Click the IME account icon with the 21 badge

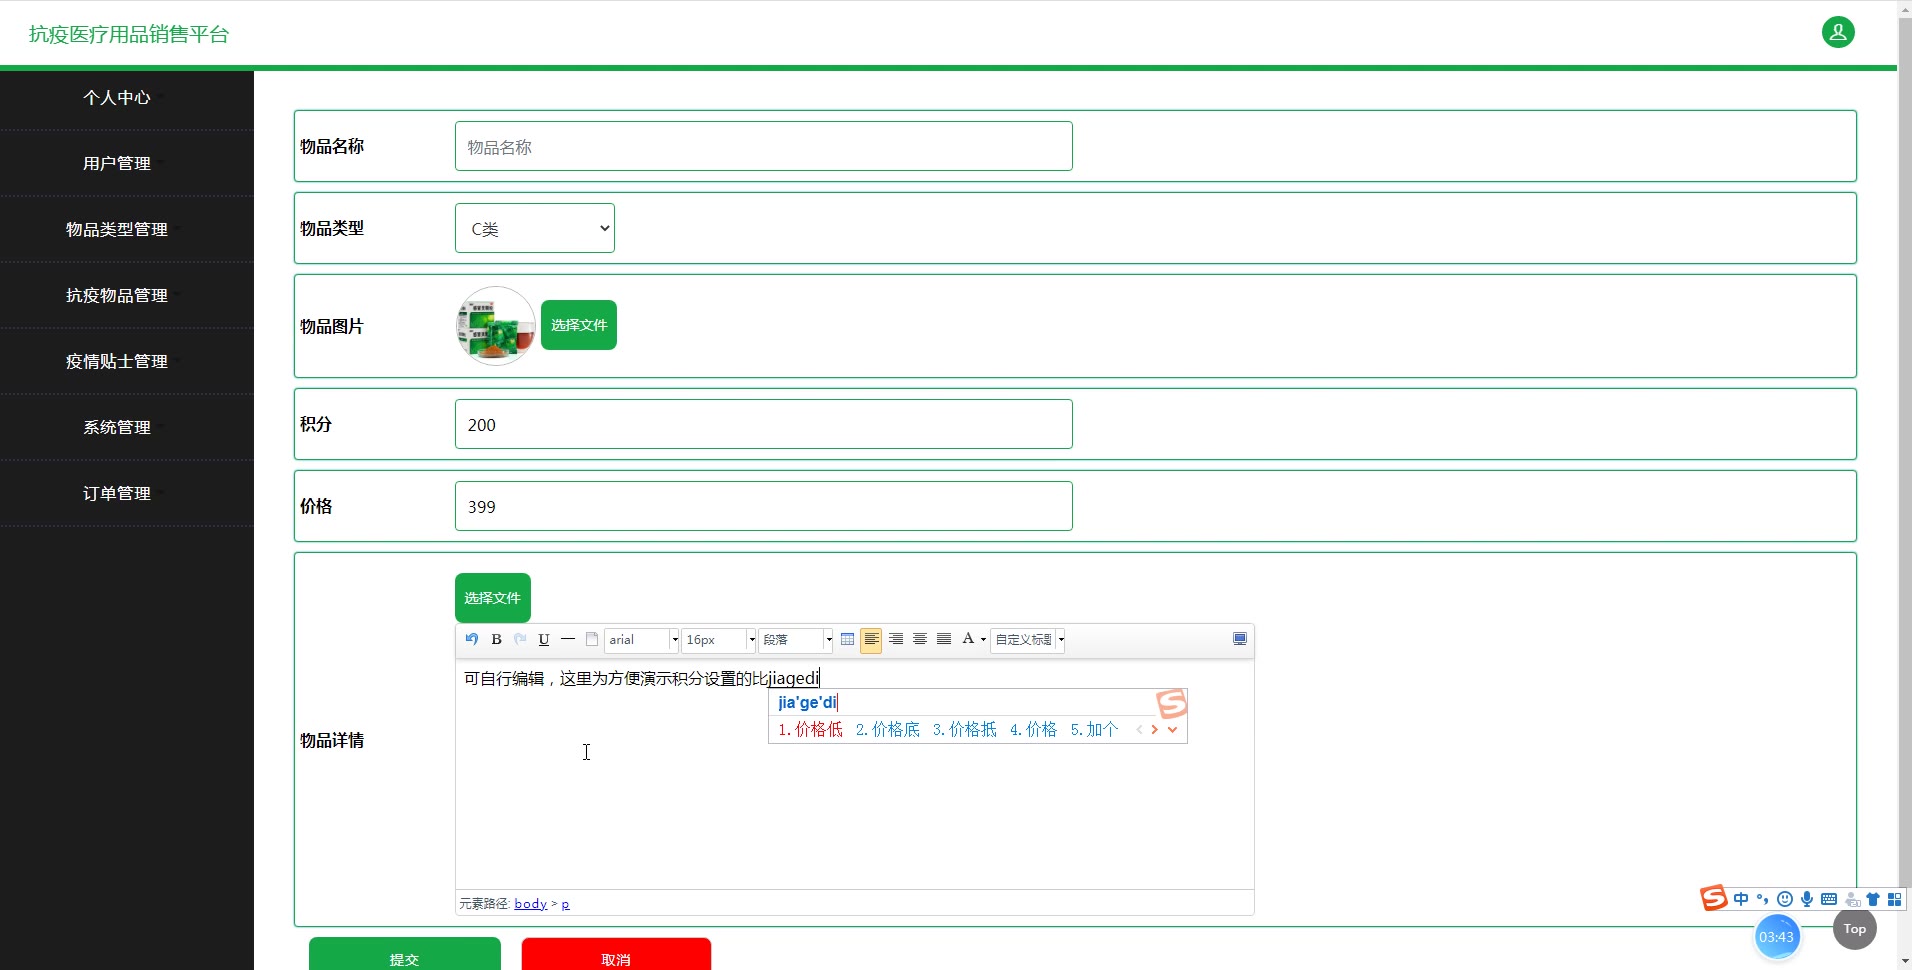pyautogui.click(x=1852, y=900)
